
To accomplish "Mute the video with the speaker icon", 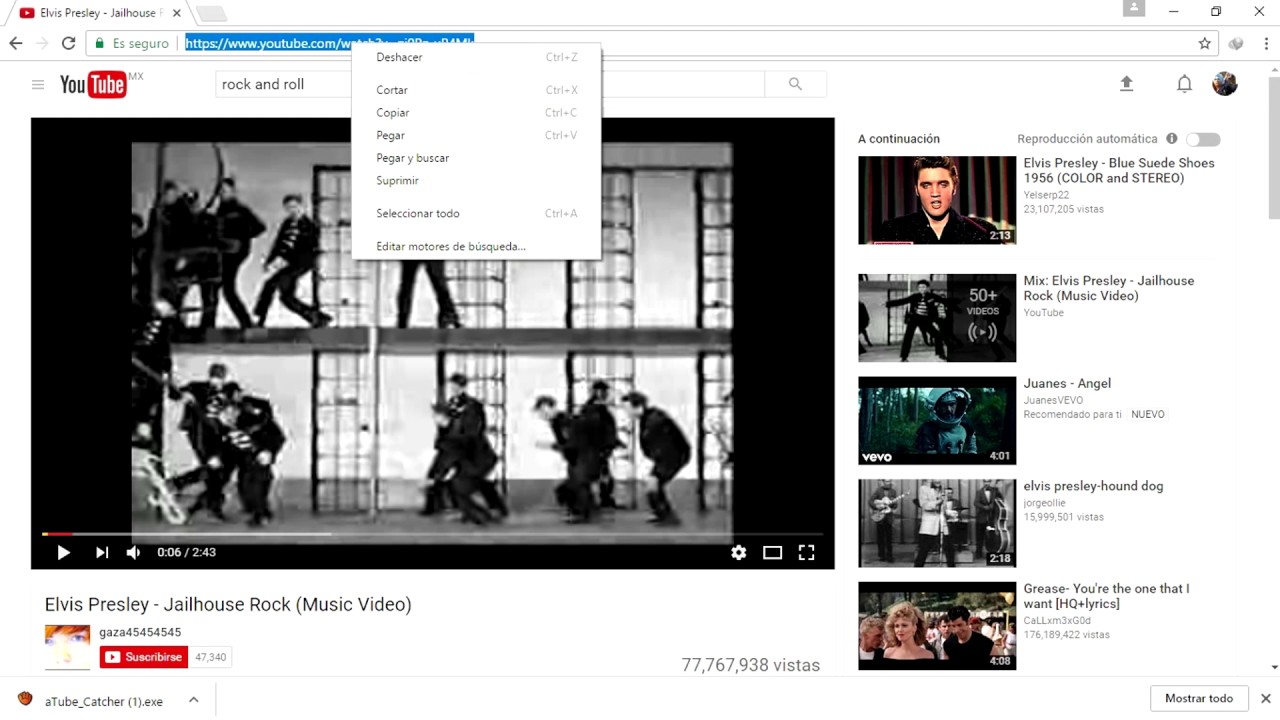I will pyautogui.click(x=133, y=552).
